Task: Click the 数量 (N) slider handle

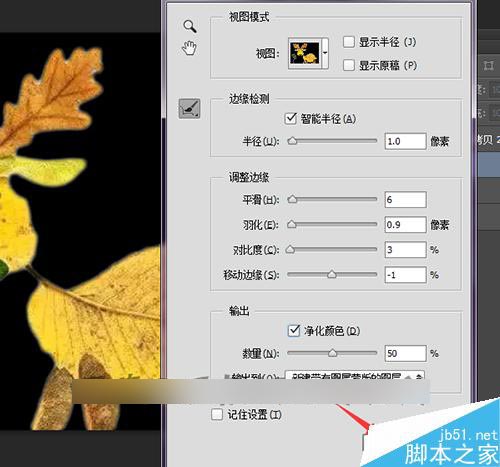Action: 332,353
